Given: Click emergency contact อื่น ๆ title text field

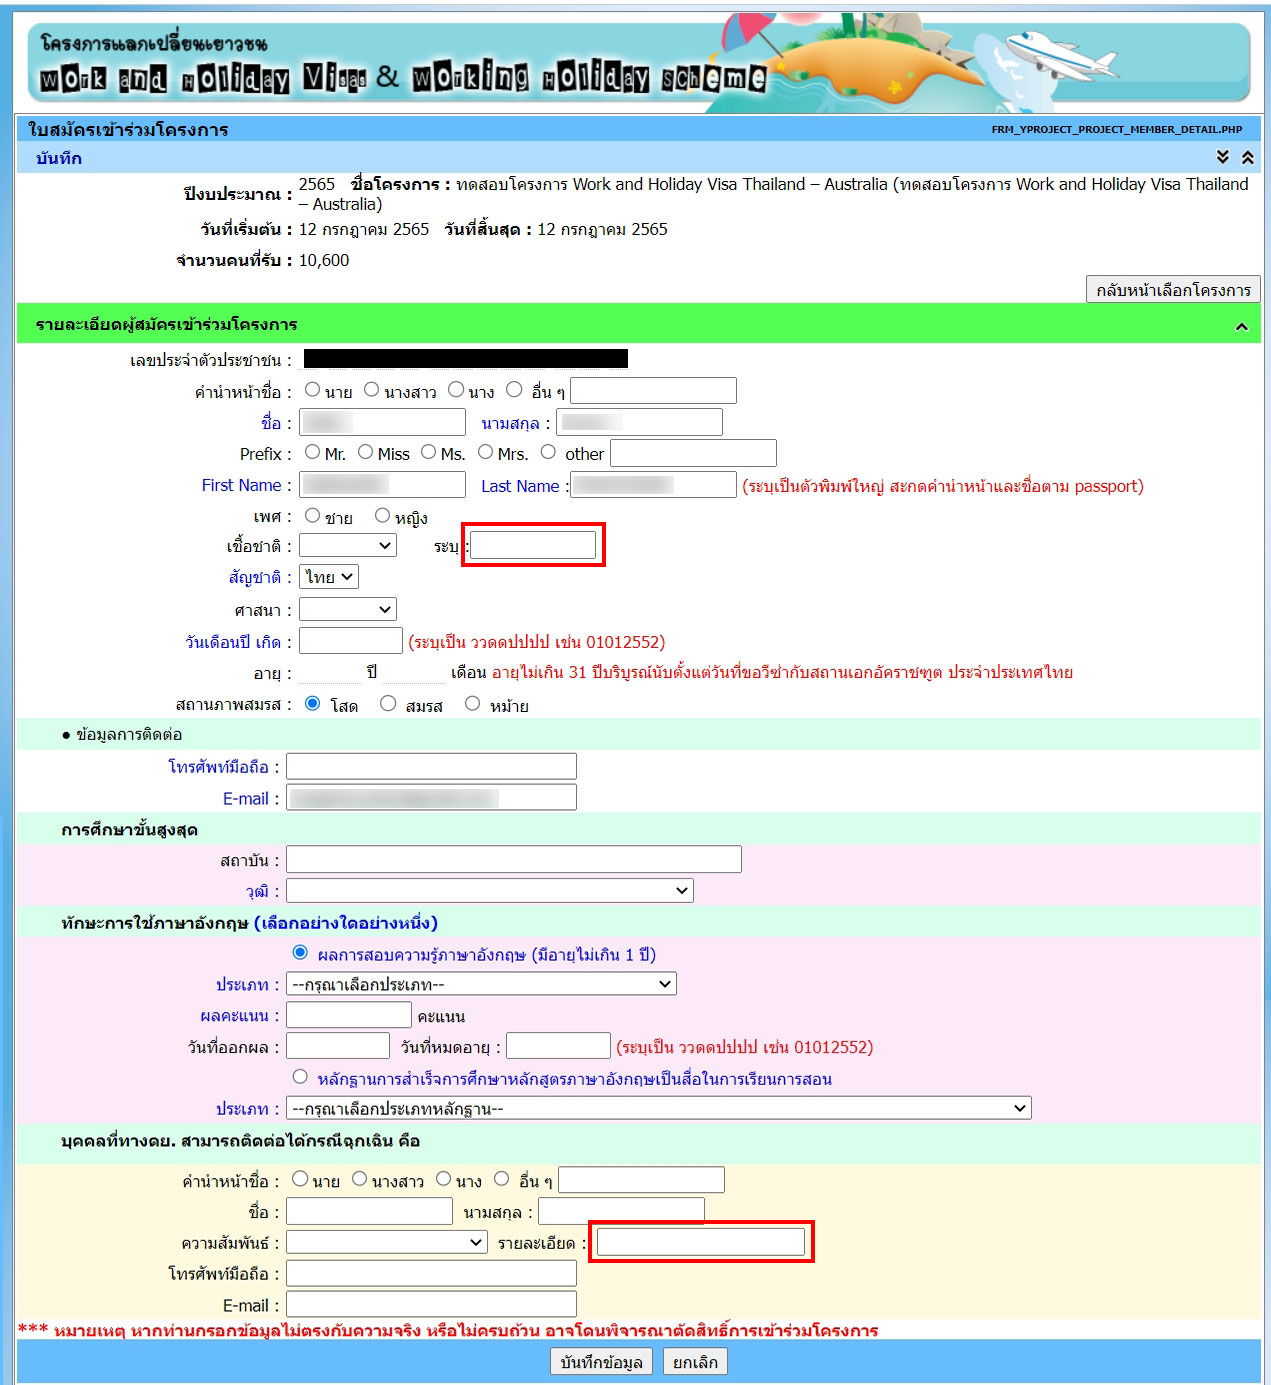Looking at the screenshot, I should coord(641,1181).
